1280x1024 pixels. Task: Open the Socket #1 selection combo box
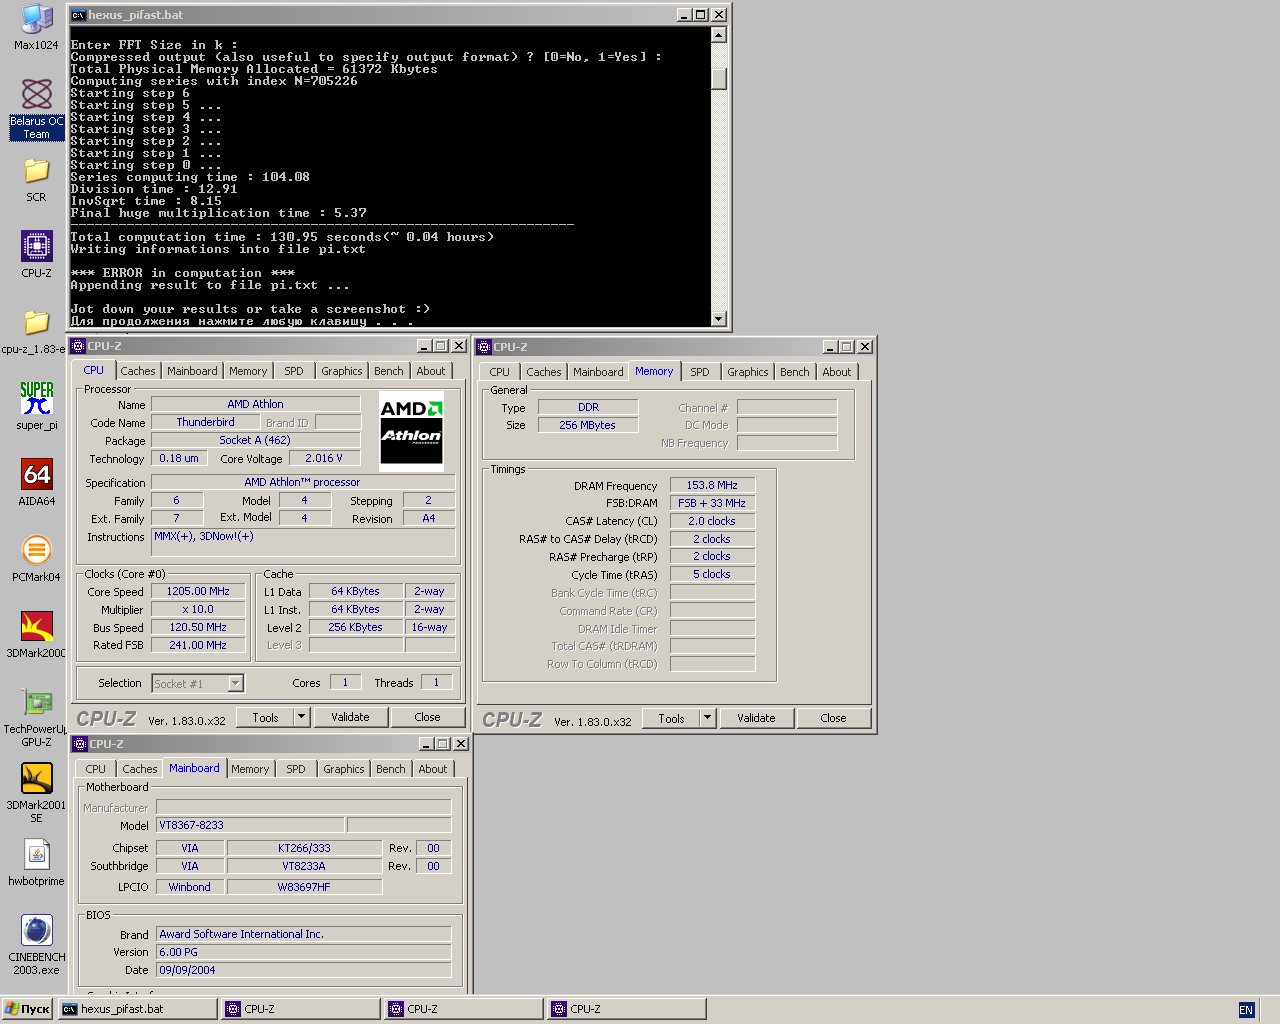point(198,684)
